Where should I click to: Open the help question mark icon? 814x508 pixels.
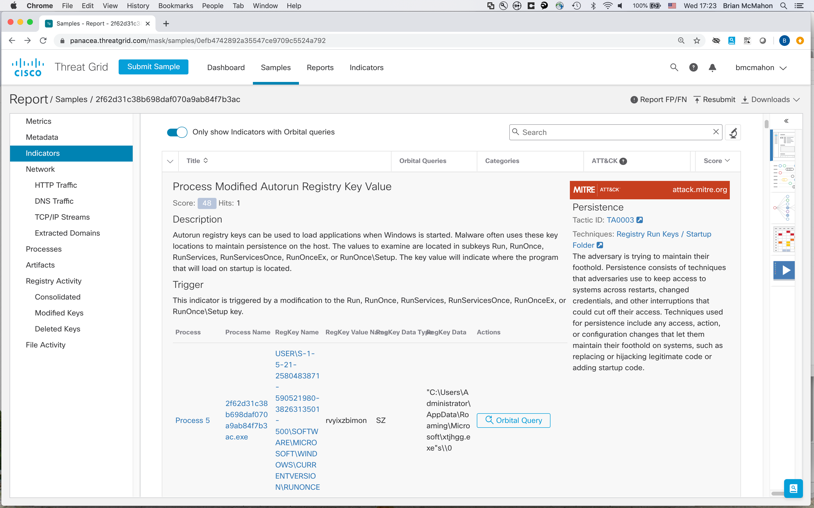[x=693, y=68]
